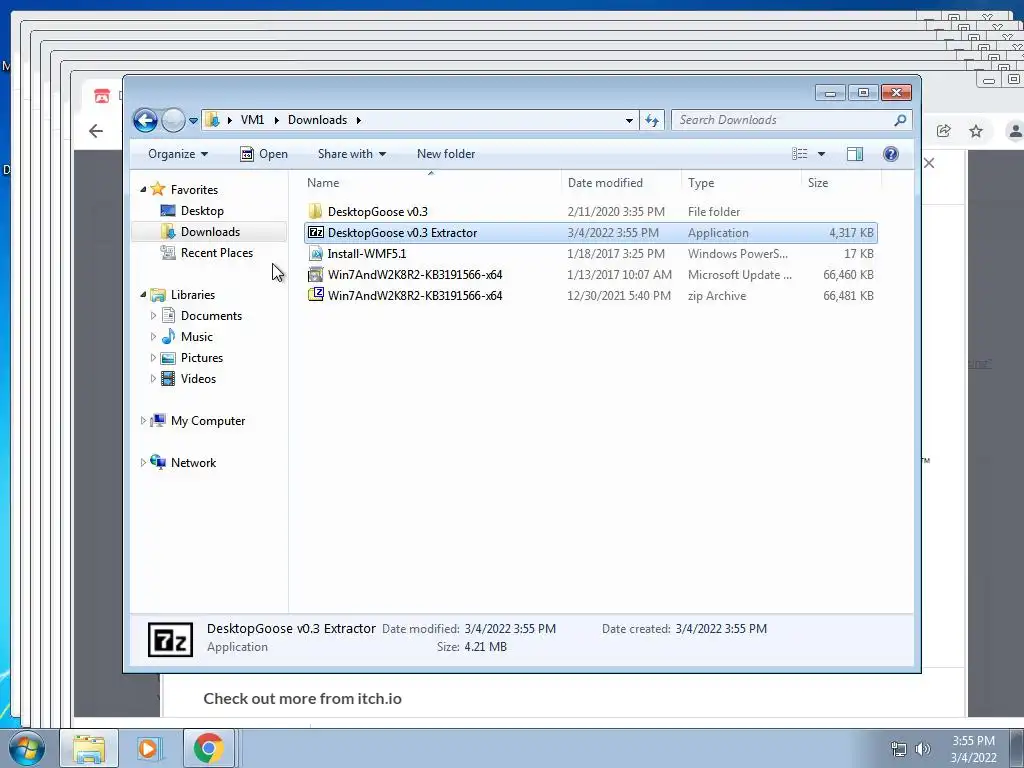The height and width of the screenshot is (768, 1024).
Task: Select the DesktopGoose v0.3 folder icon
Action: [x=315, y=212]
